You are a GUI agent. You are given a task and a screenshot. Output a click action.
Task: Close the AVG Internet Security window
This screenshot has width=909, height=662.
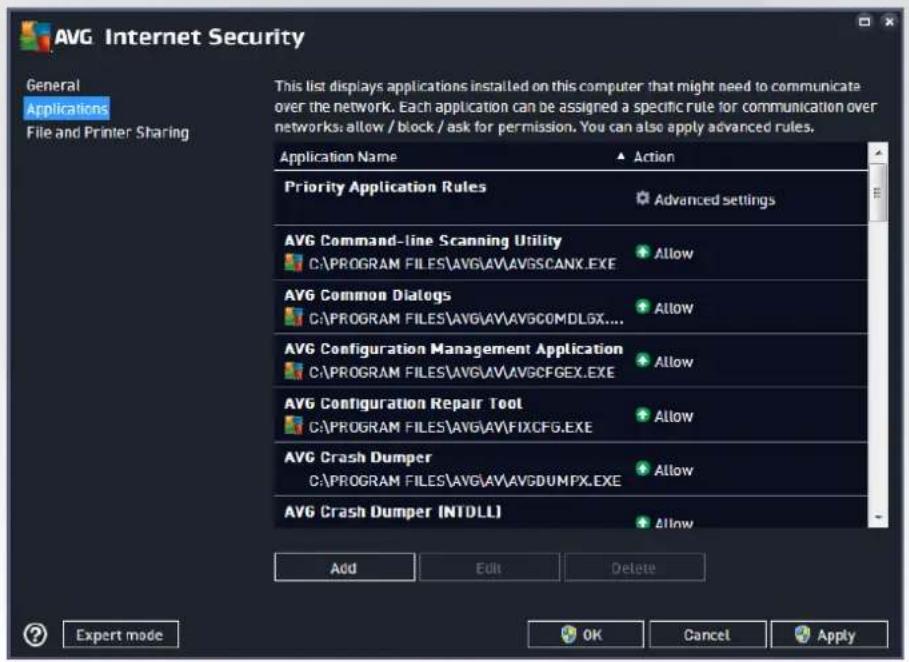[889, 21]
